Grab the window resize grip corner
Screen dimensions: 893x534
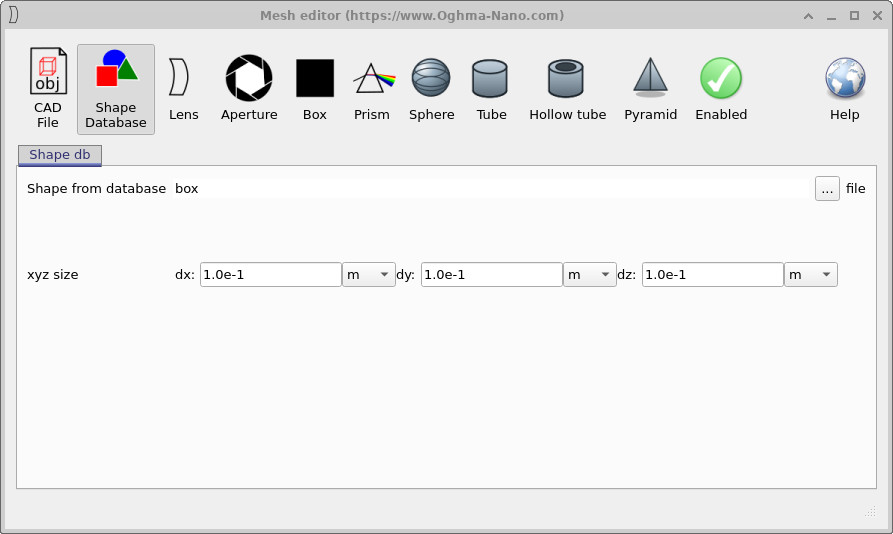click(870, 511)
